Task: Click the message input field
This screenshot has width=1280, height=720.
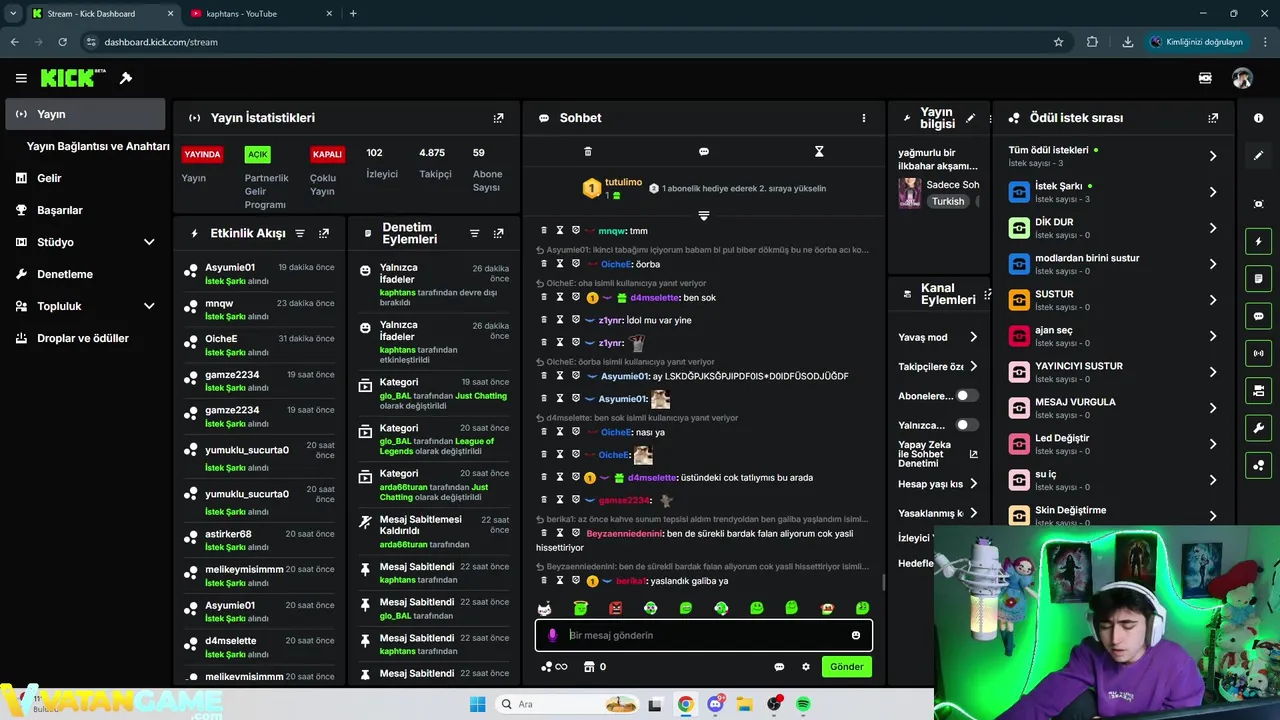Action: coord(704,635)
